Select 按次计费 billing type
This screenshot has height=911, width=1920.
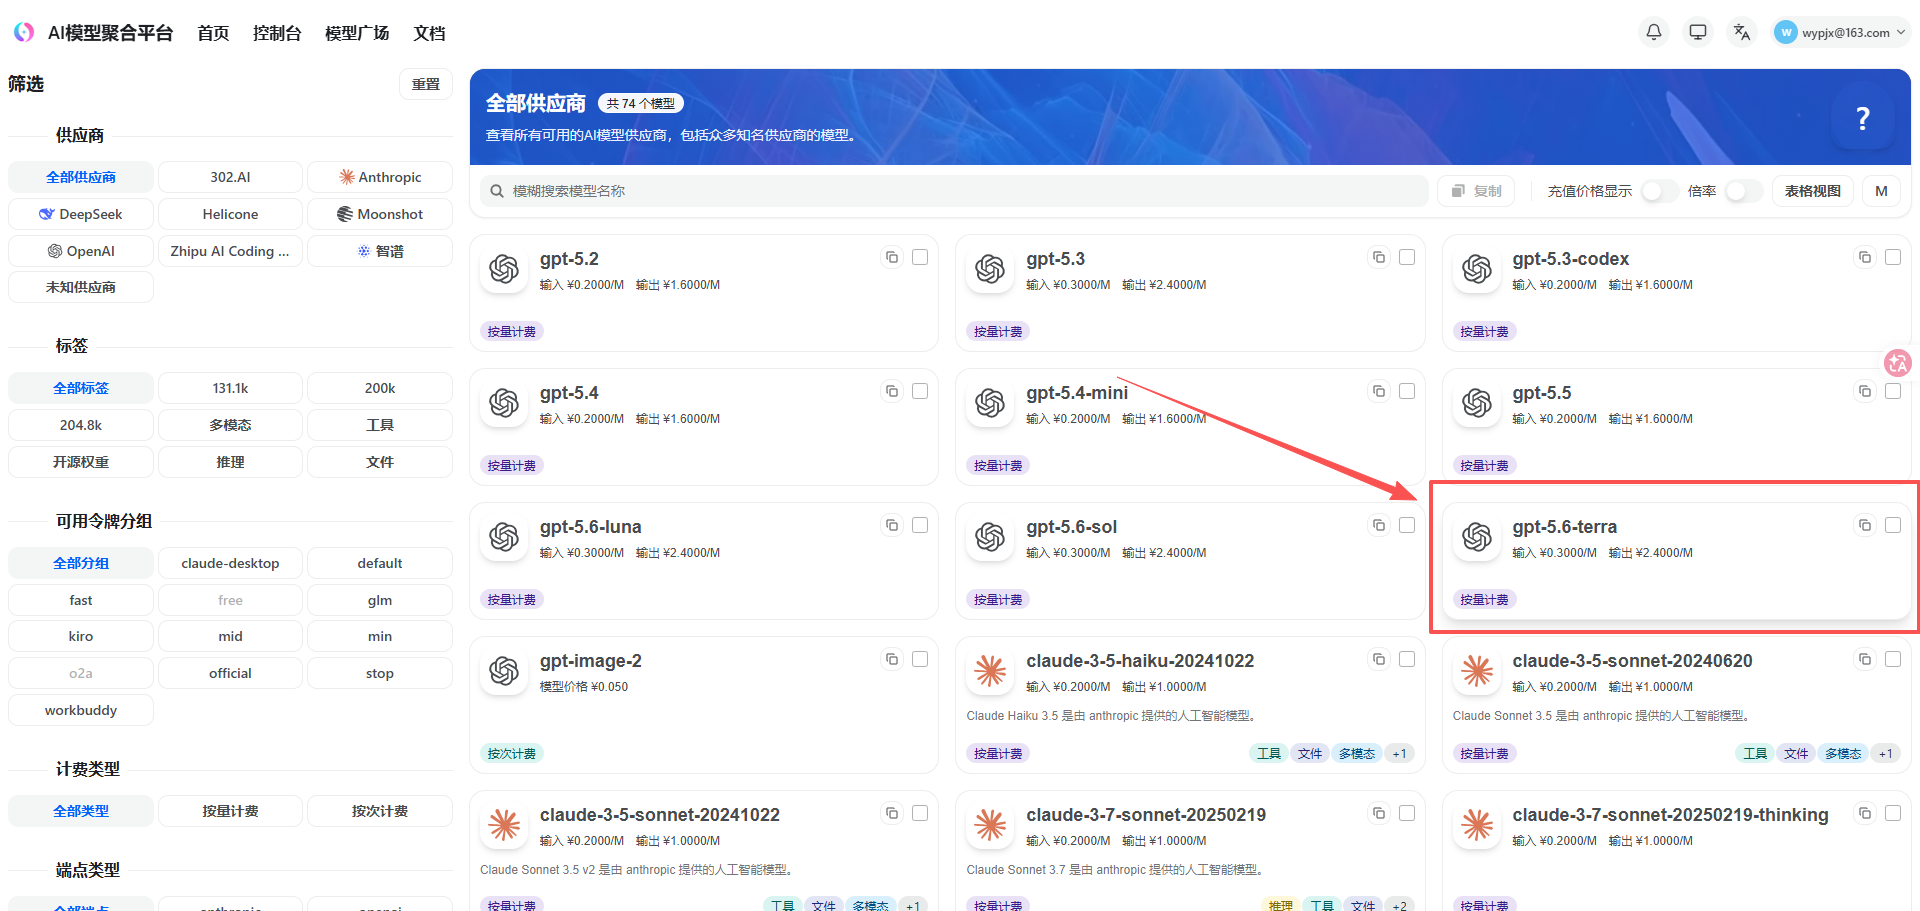pyautogui.click(x=380, y=811)
